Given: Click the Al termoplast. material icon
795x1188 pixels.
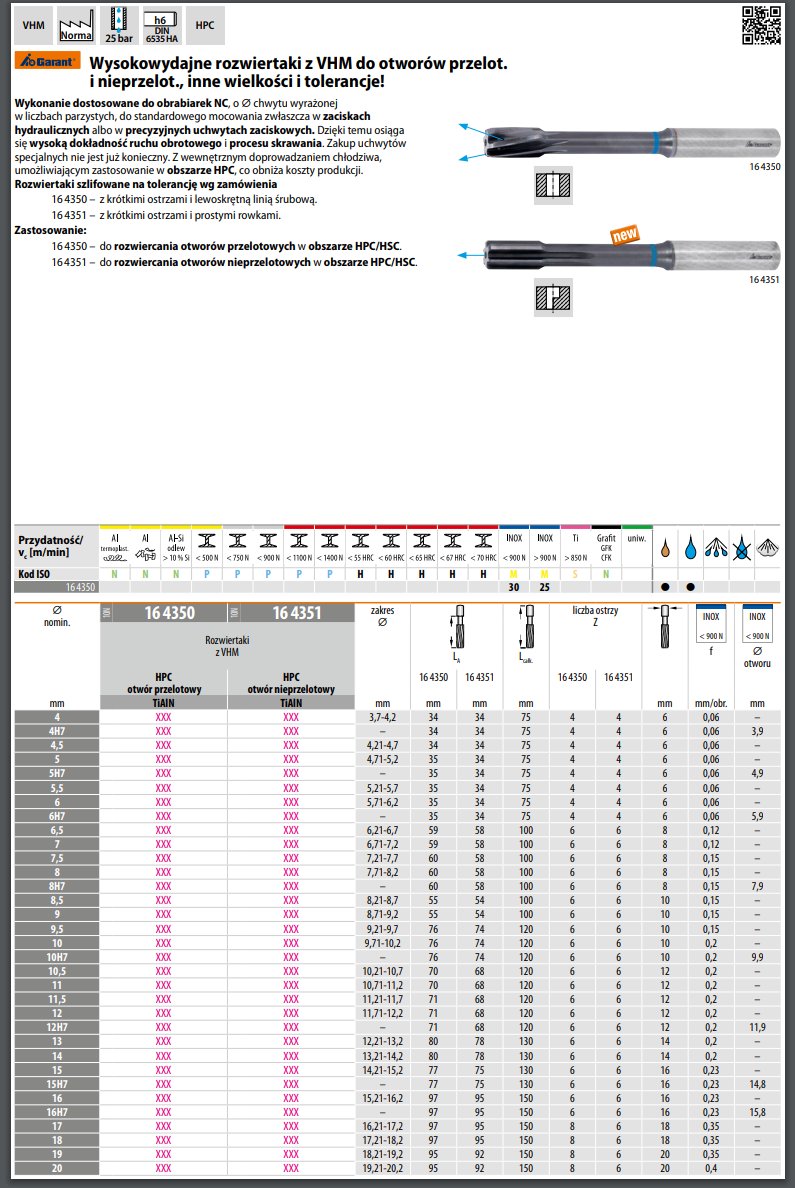Looking at the screenshot, I should coord(114,547).
